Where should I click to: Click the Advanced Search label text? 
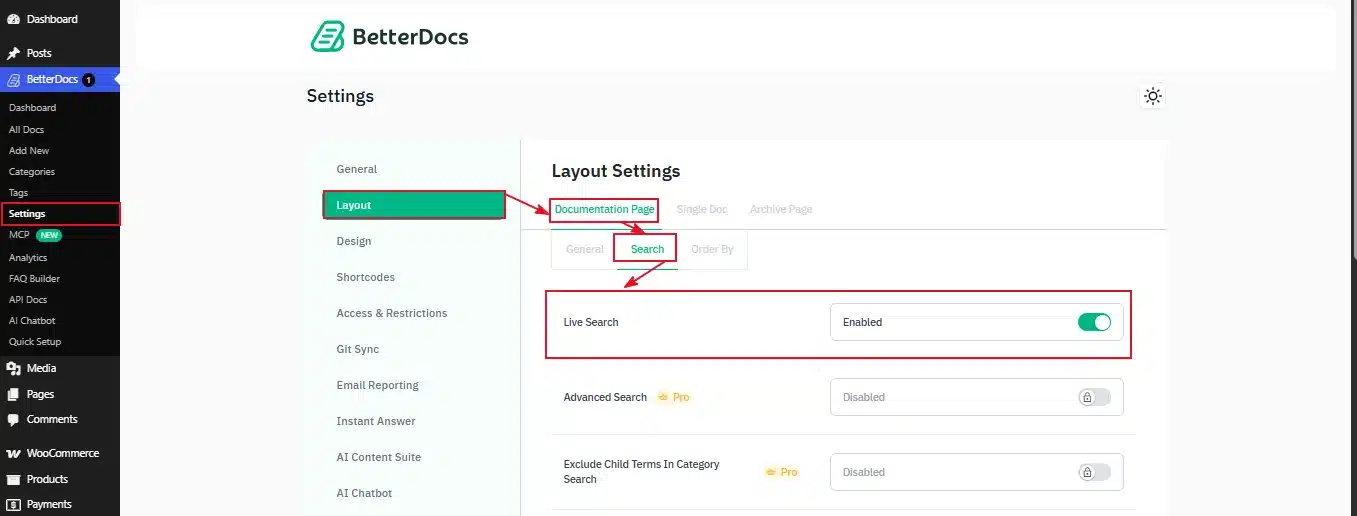tap(605, 397)
